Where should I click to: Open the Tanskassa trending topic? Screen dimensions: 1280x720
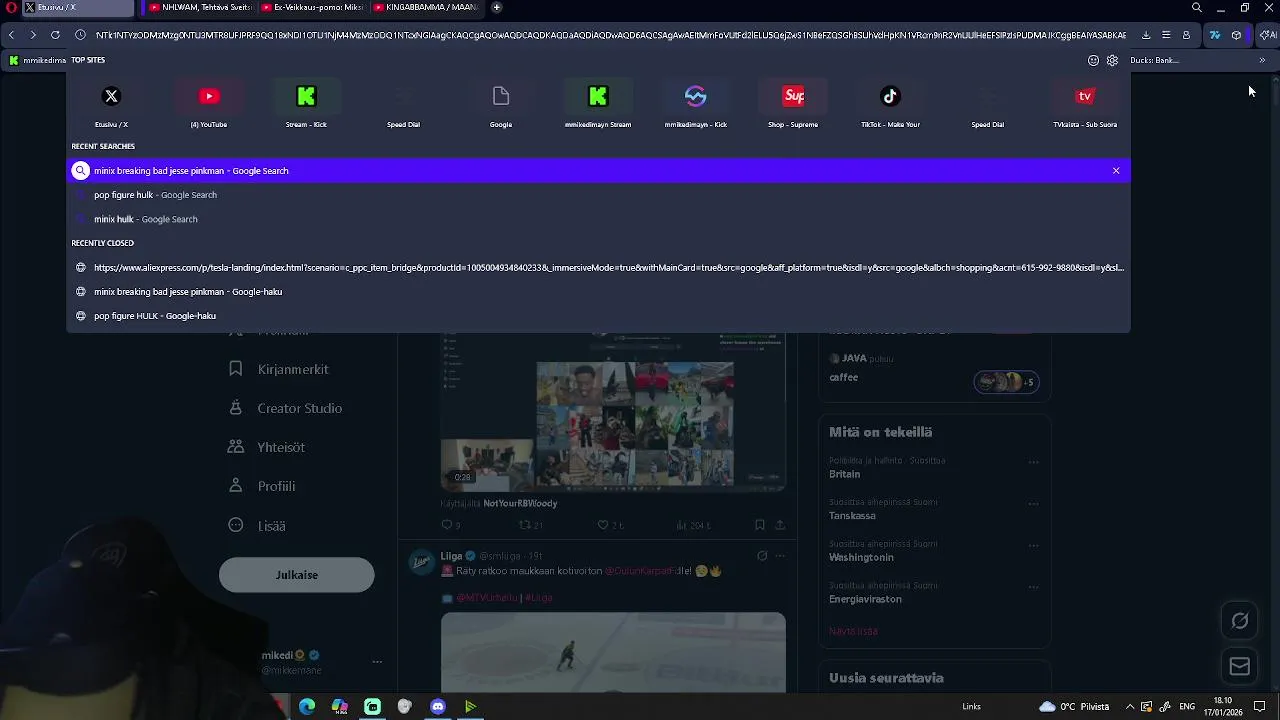click(x=852, y=516)
